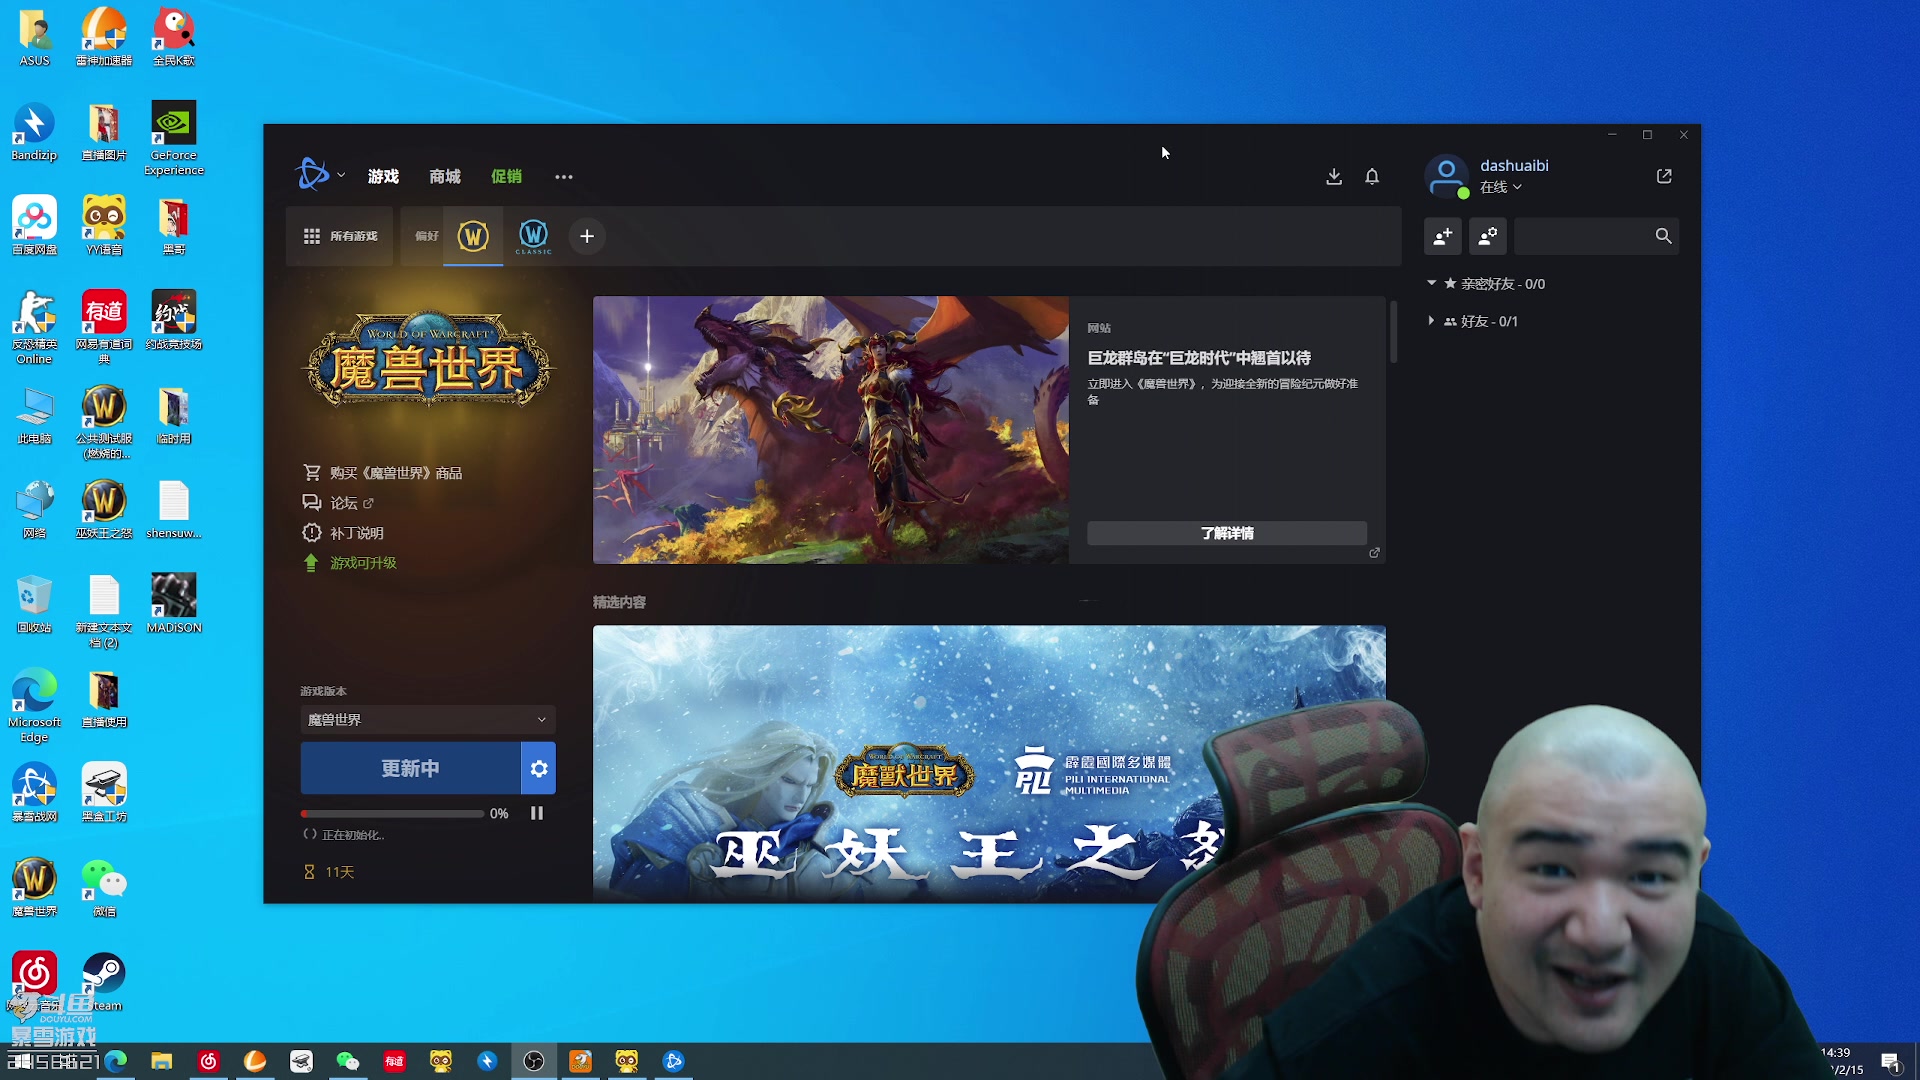Open 百度网盘 desktop icon

point(34,225)
